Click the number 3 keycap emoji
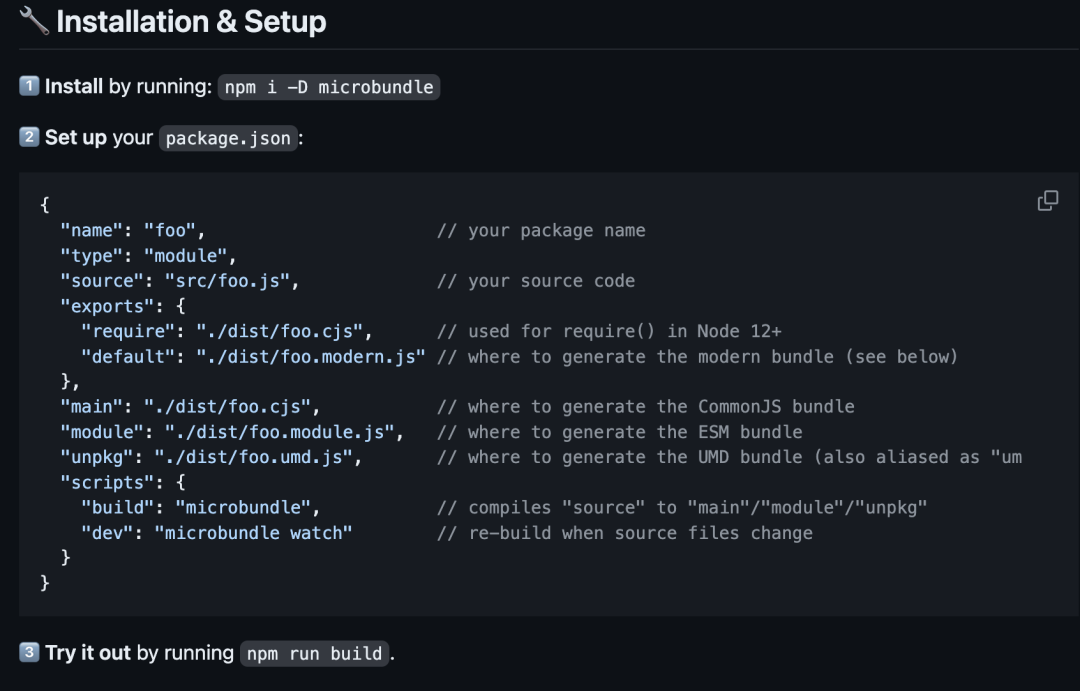This screenshot has width=1080, height=691. [x=29, y=652]
